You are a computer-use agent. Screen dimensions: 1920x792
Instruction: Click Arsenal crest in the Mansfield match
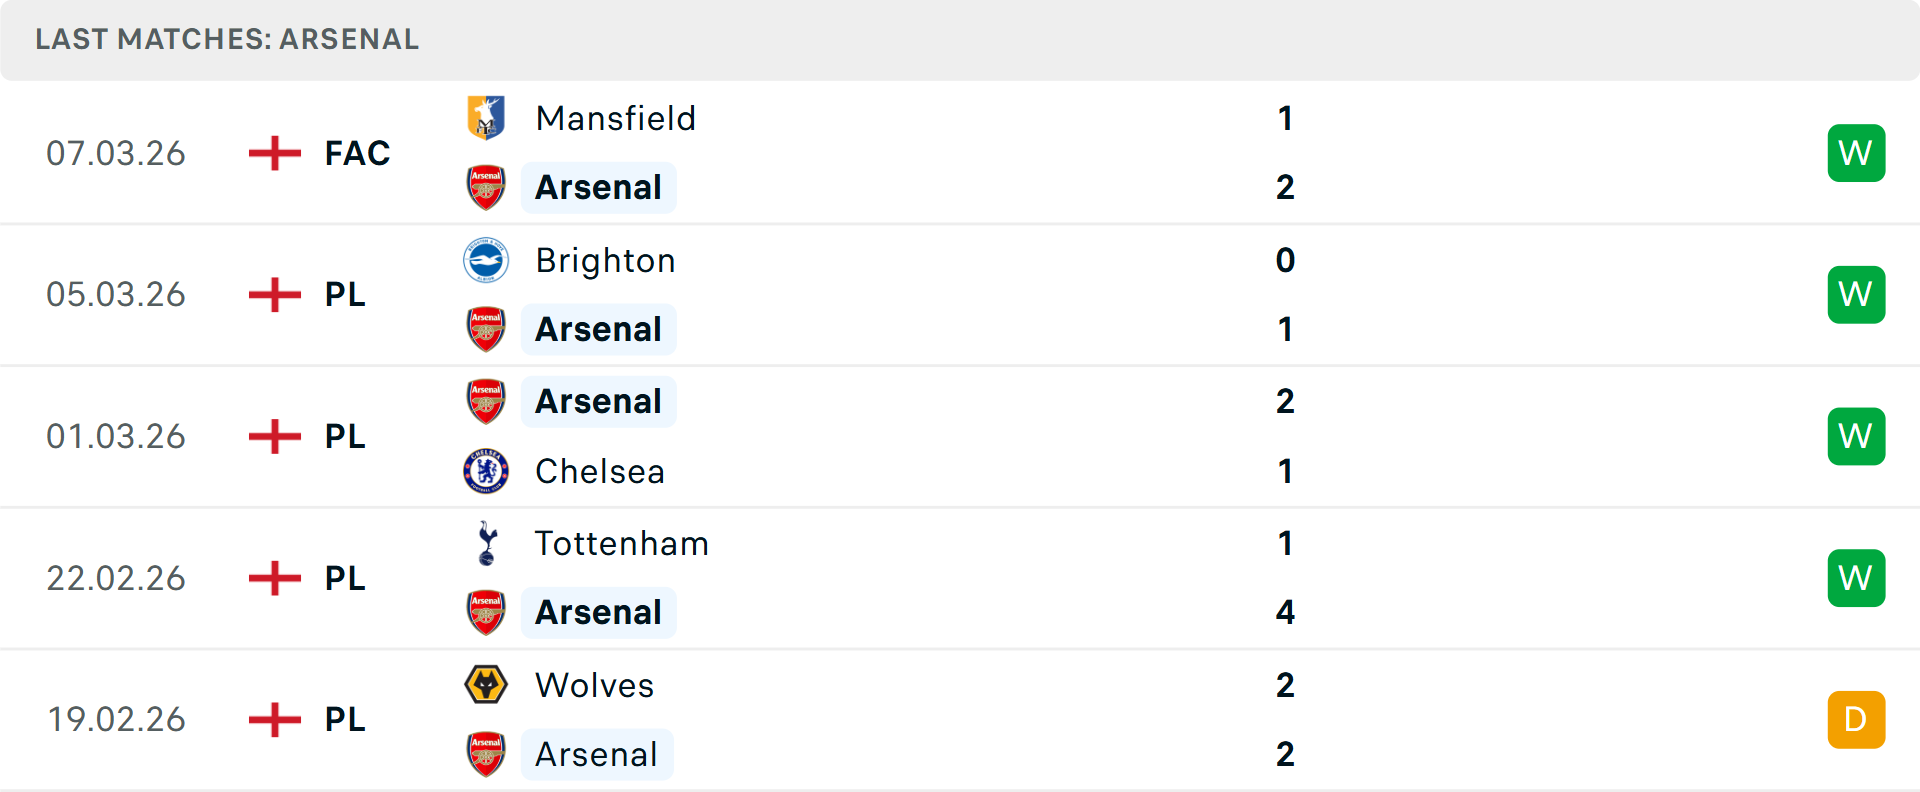point(486,187)
